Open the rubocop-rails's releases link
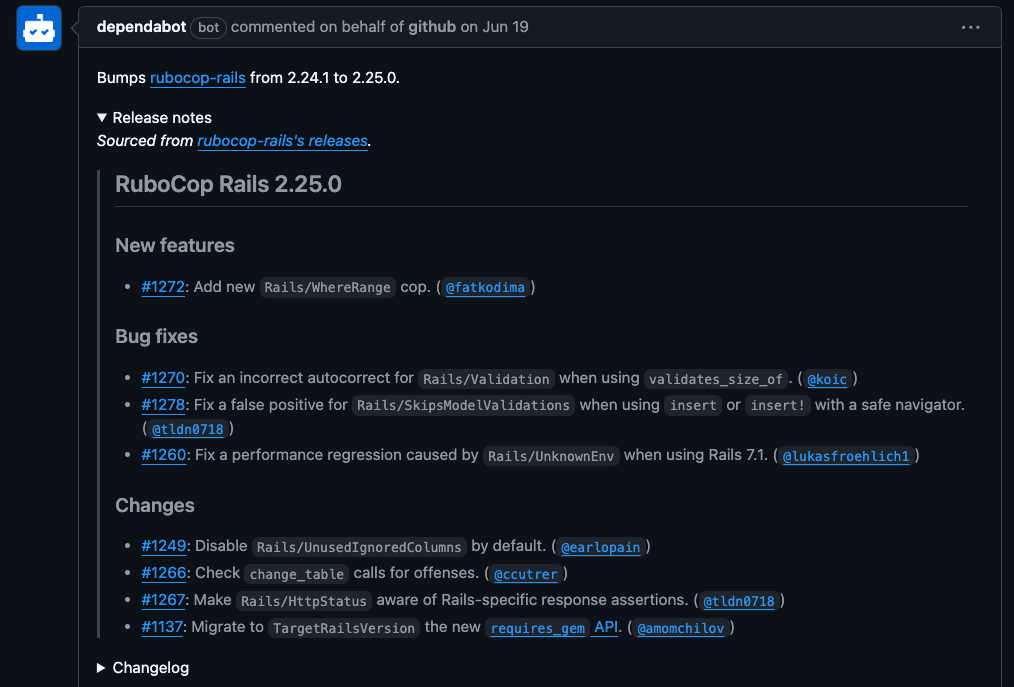1014x687 pixels. pos(283,141)
